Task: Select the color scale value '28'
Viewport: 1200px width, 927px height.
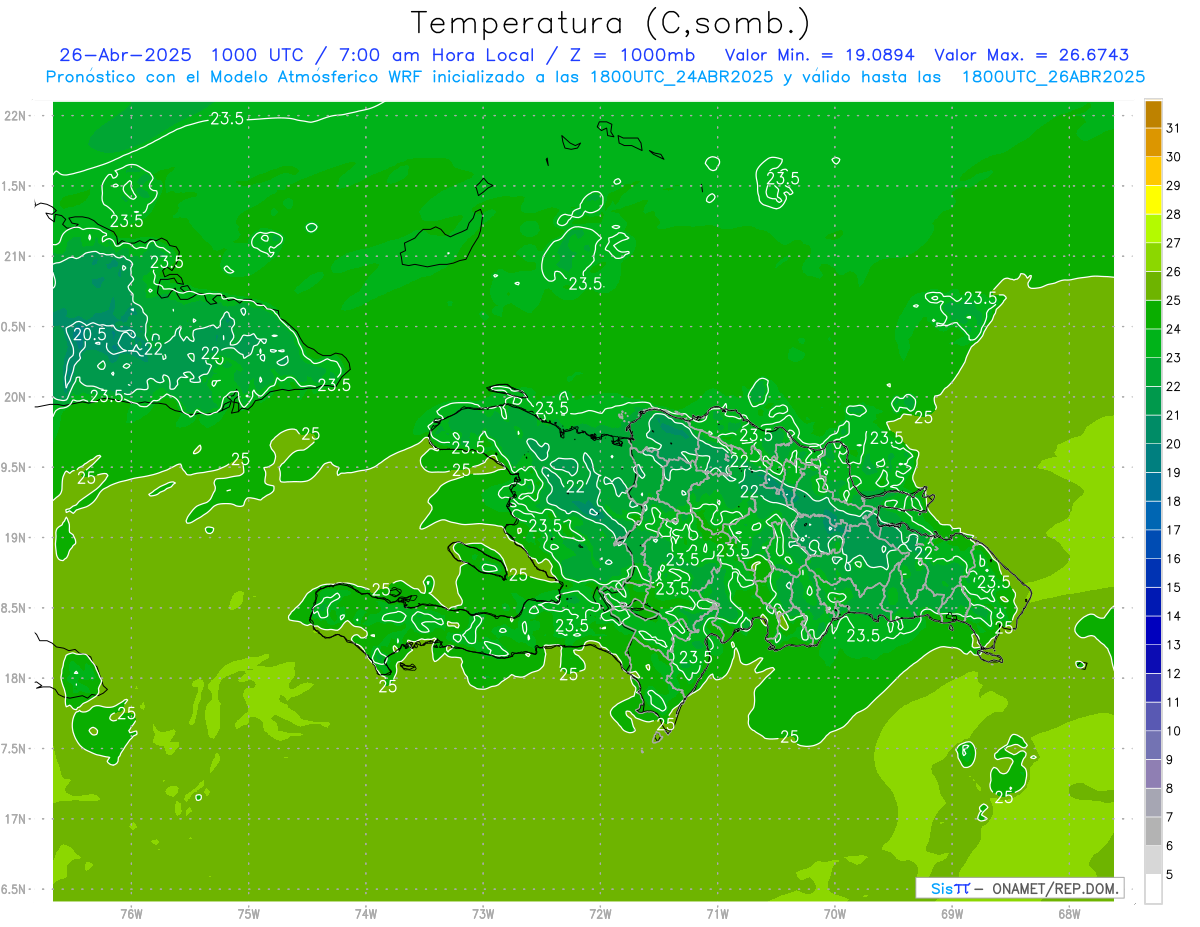Action: tap(1174, 214)
